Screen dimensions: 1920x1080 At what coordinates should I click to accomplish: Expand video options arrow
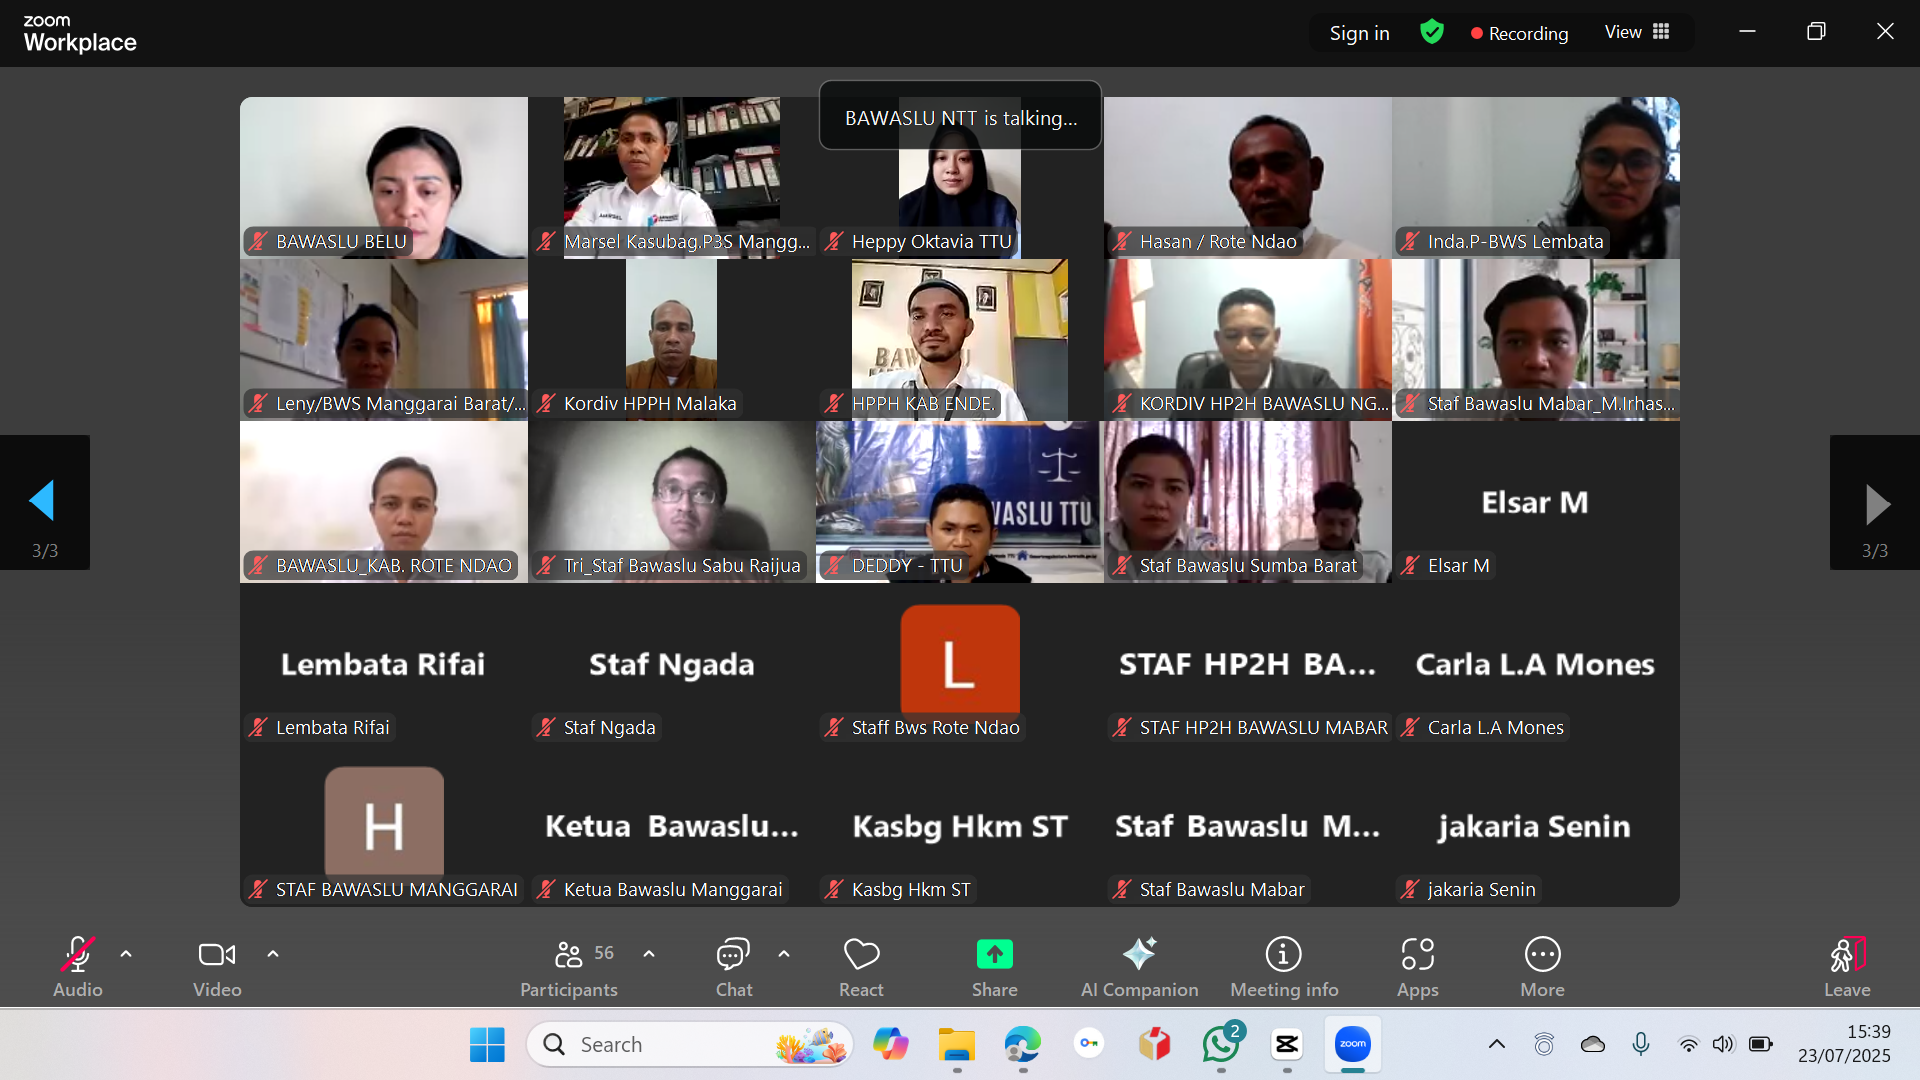coord(273,954)
